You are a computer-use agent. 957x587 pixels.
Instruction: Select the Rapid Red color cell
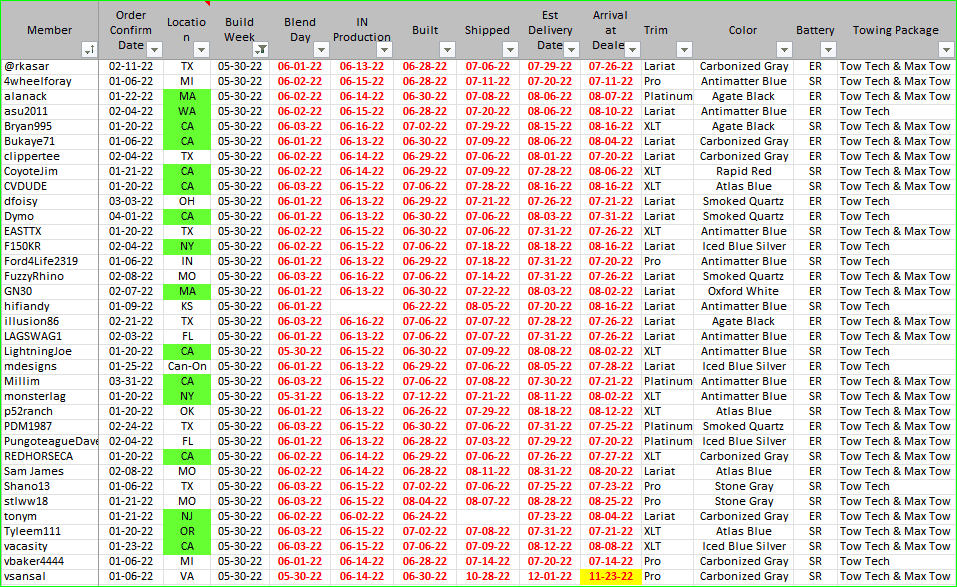743,171
